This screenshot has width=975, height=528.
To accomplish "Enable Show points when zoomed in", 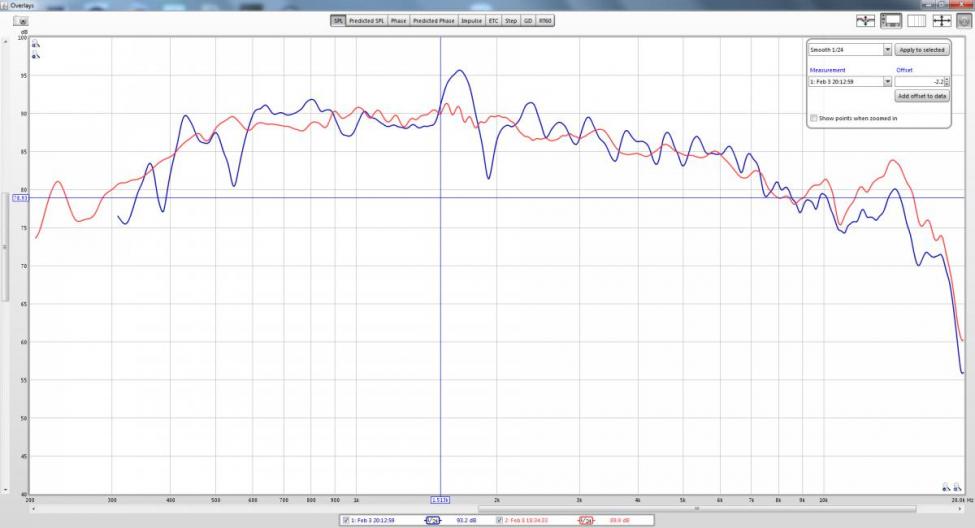I will 813,118.
